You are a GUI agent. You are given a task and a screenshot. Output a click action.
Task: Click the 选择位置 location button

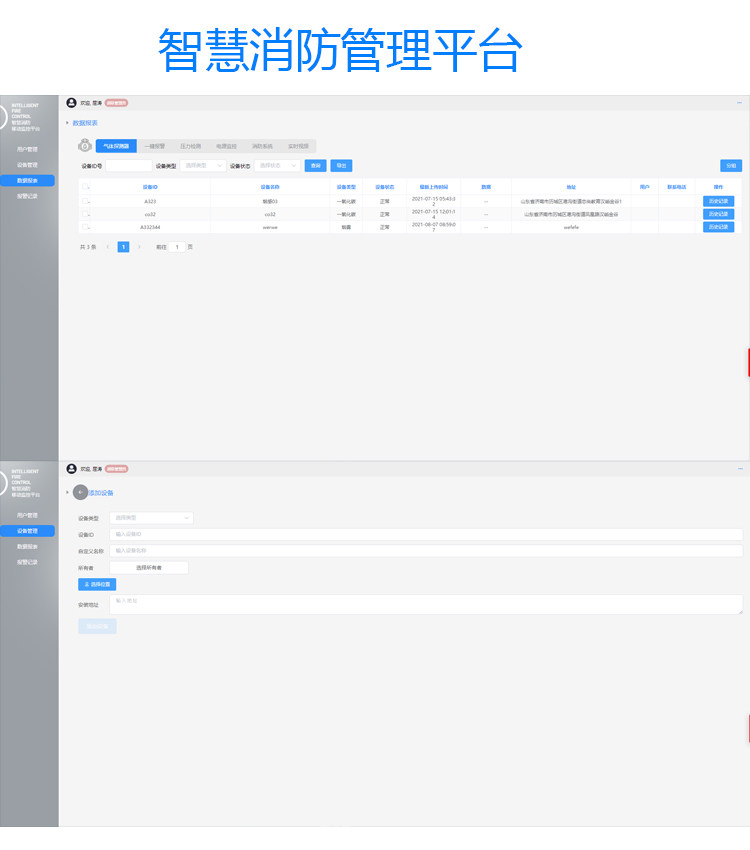(97, 584)
